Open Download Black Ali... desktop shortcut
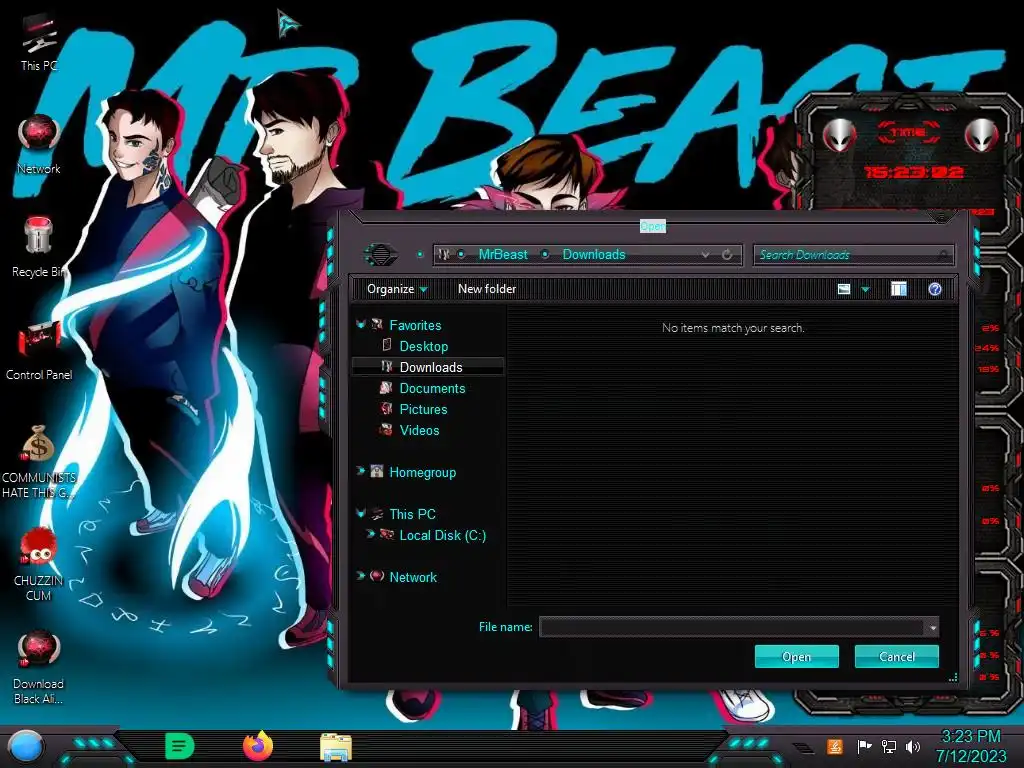This screenshot has width=1024, height=768. pyautogui.click(x=39, y=667)
